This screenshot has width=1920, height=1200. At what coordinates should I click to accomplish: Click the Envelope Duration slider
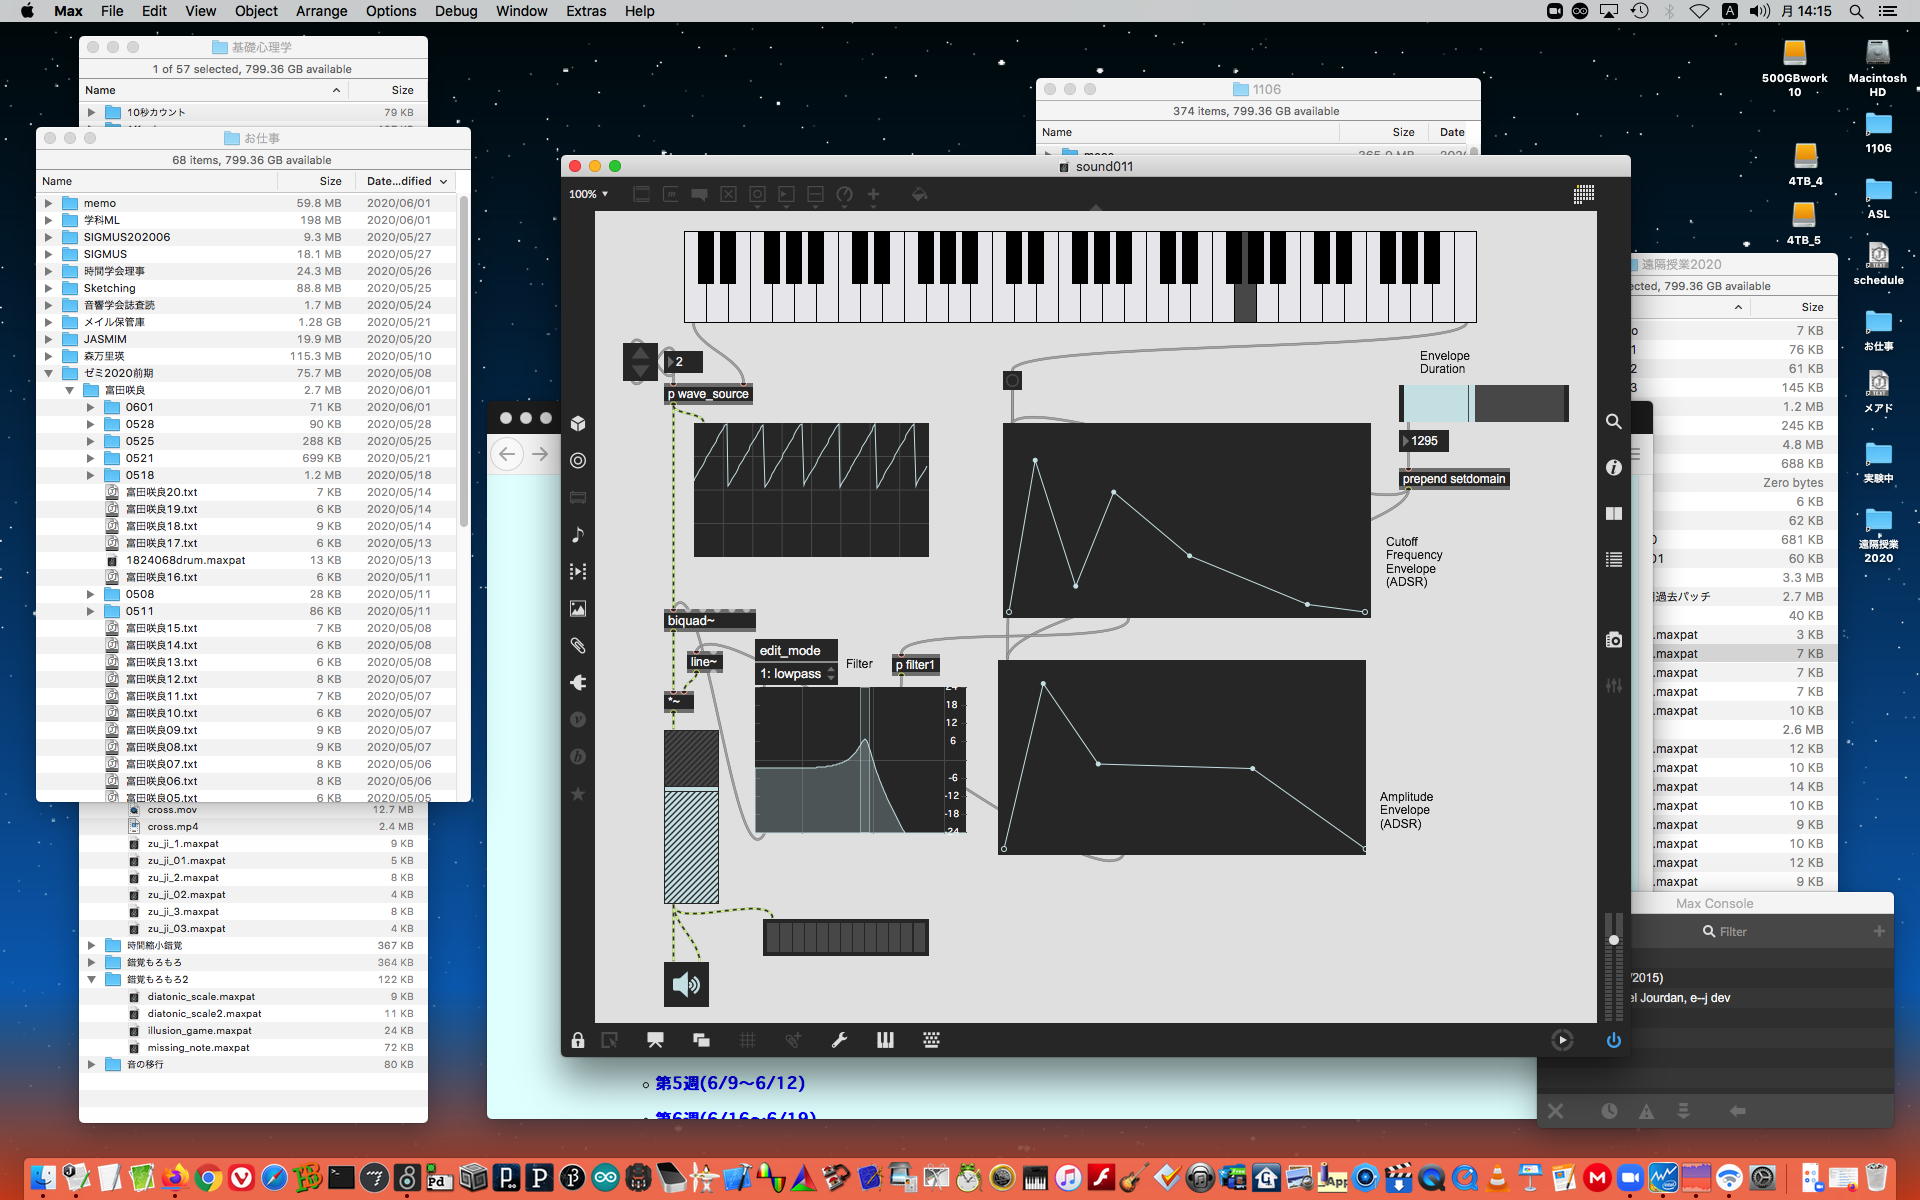[1483, 403]
